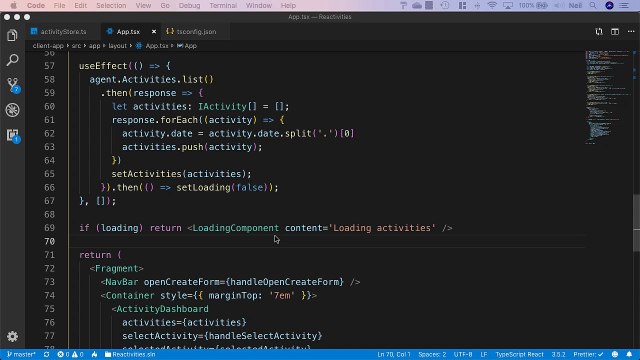Viewport: 640px width, 360px height.
Task: Change language mode TypeScript React
Action: 519,354
